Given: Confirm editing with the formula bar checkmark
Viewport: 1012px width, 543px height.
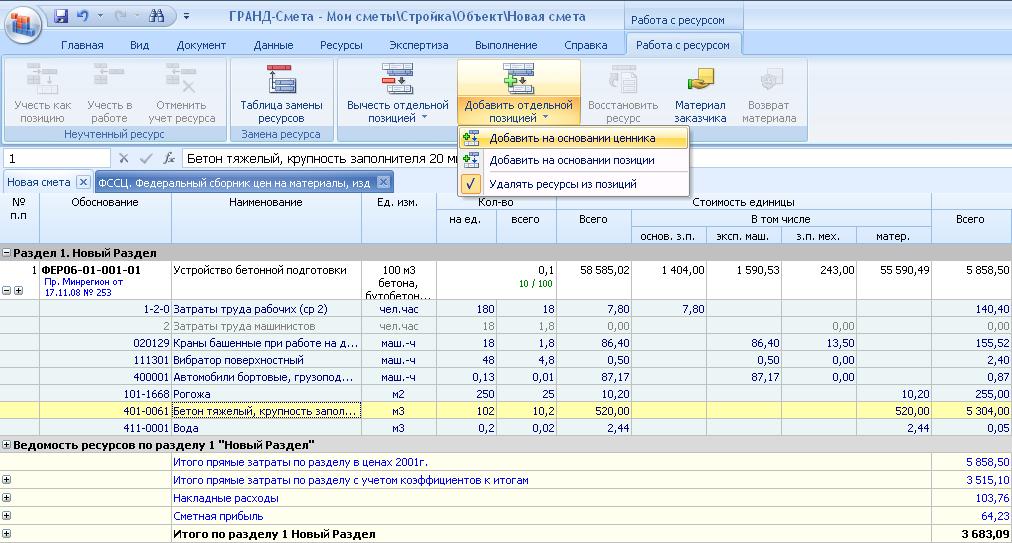Looking at the screenshot, I should (147, 159).
